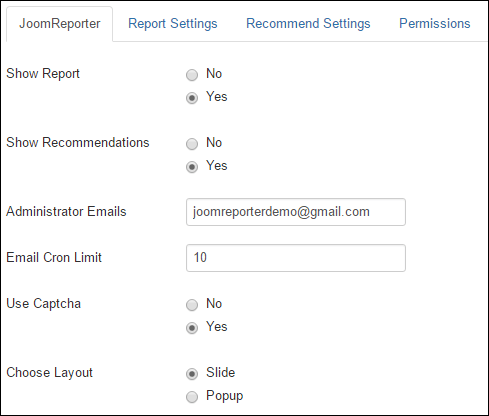Focus the Administrator Emails input field
This screenshot has height=416, width=489.
pos(296,212)
